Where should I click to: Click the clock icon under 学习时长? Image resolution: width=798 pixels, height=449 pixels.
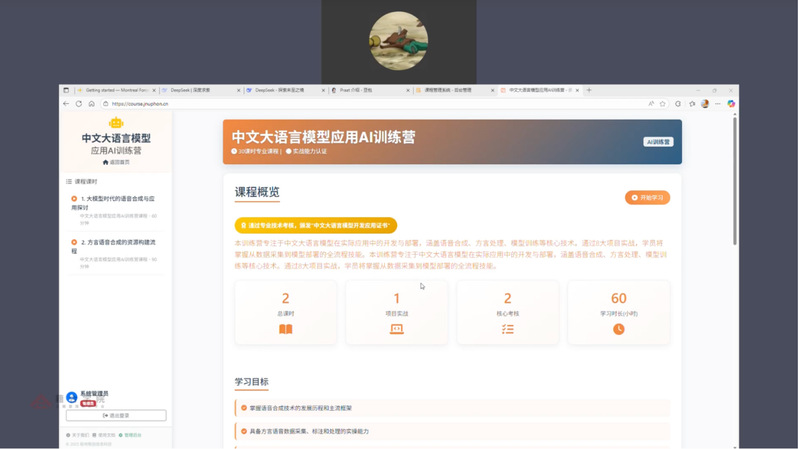(619, 329)
